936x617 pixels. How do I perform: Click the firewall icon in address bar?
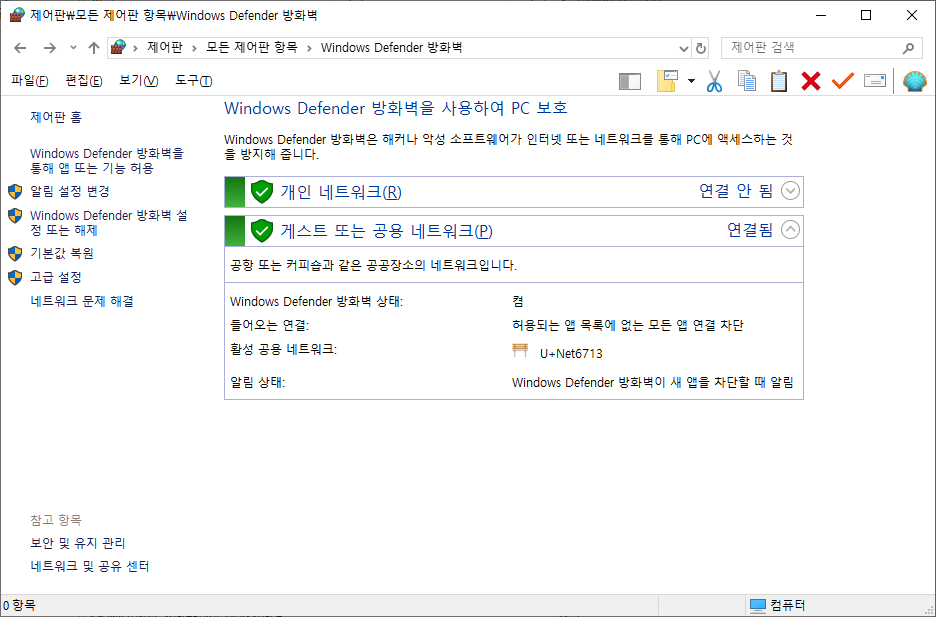coord(119,47)
